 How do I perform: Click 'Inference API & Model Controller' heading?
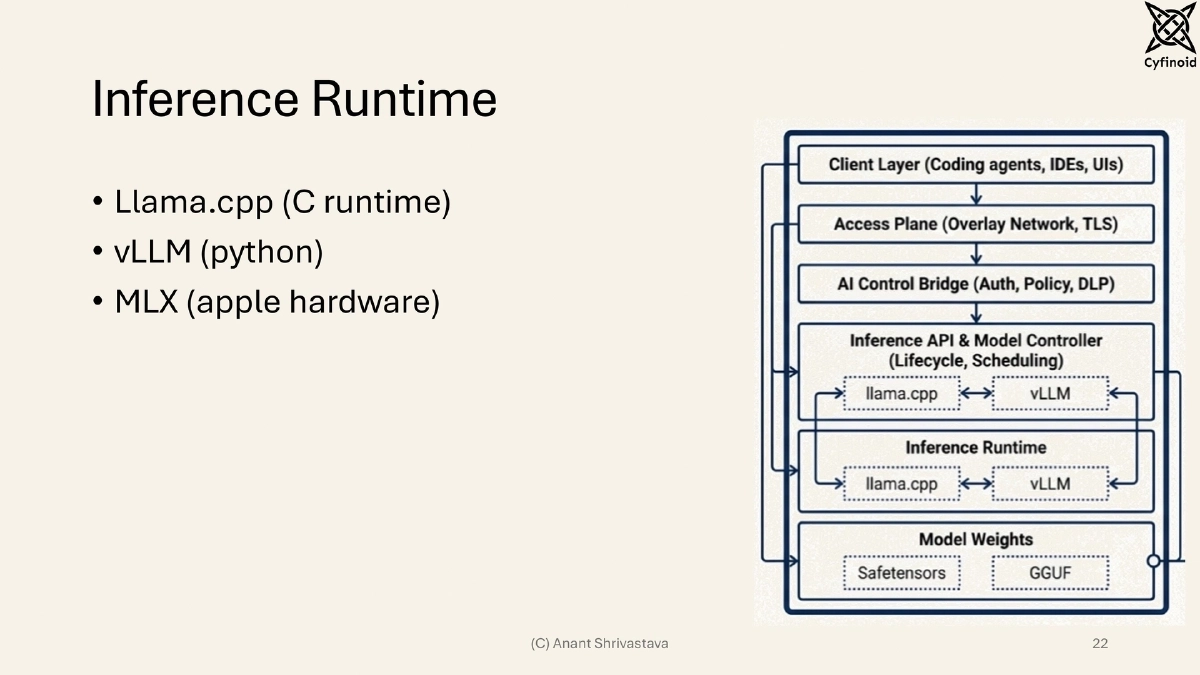click(976, 340)
